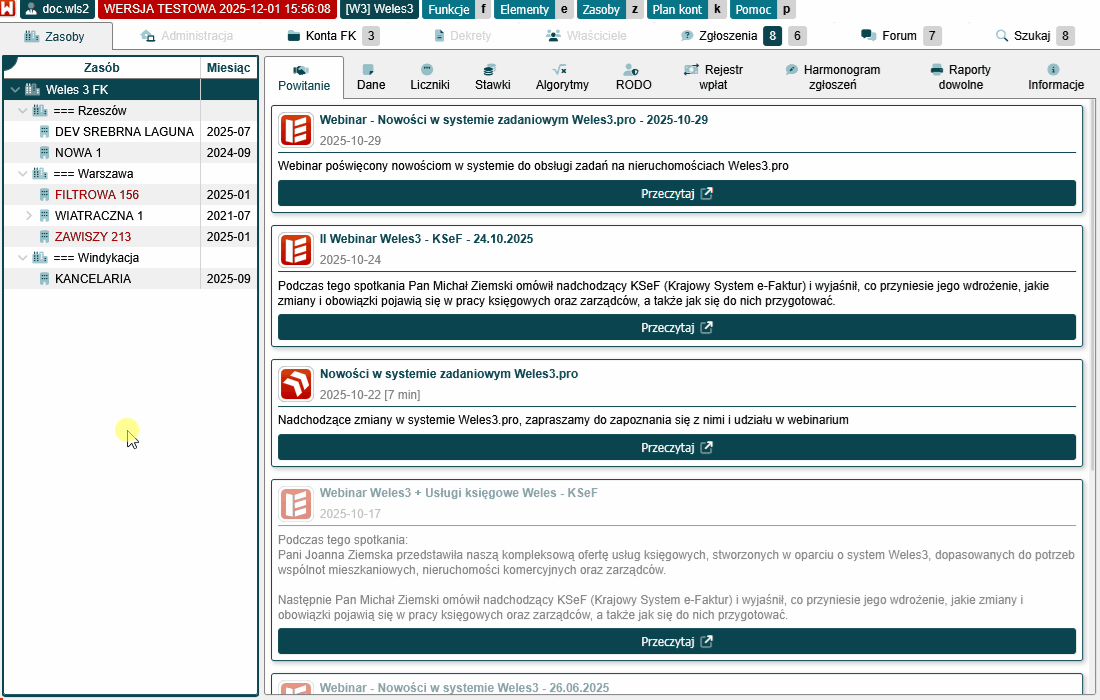Select FILTROWA 156 in resource tree
1100x700 pixels.
pos(97,195)
